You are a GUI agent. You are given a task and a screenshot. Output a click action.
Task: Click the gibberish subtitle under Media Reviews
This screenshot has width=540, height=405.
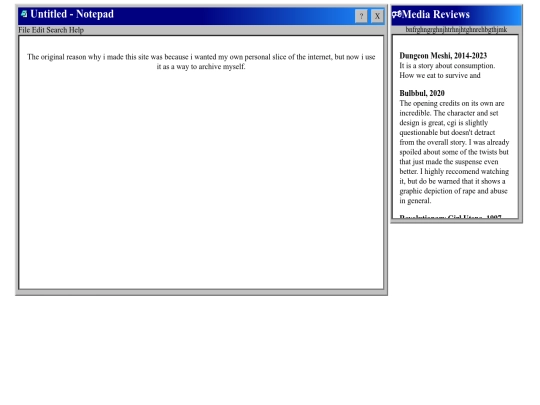[456, 30]
